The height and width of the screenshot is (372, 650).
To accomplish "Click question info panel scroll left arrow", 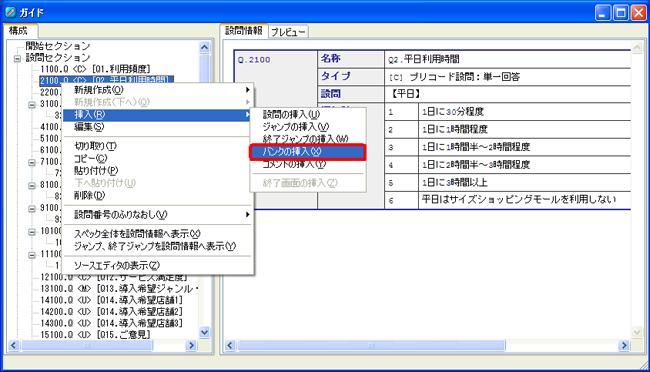I will (230, 345).
